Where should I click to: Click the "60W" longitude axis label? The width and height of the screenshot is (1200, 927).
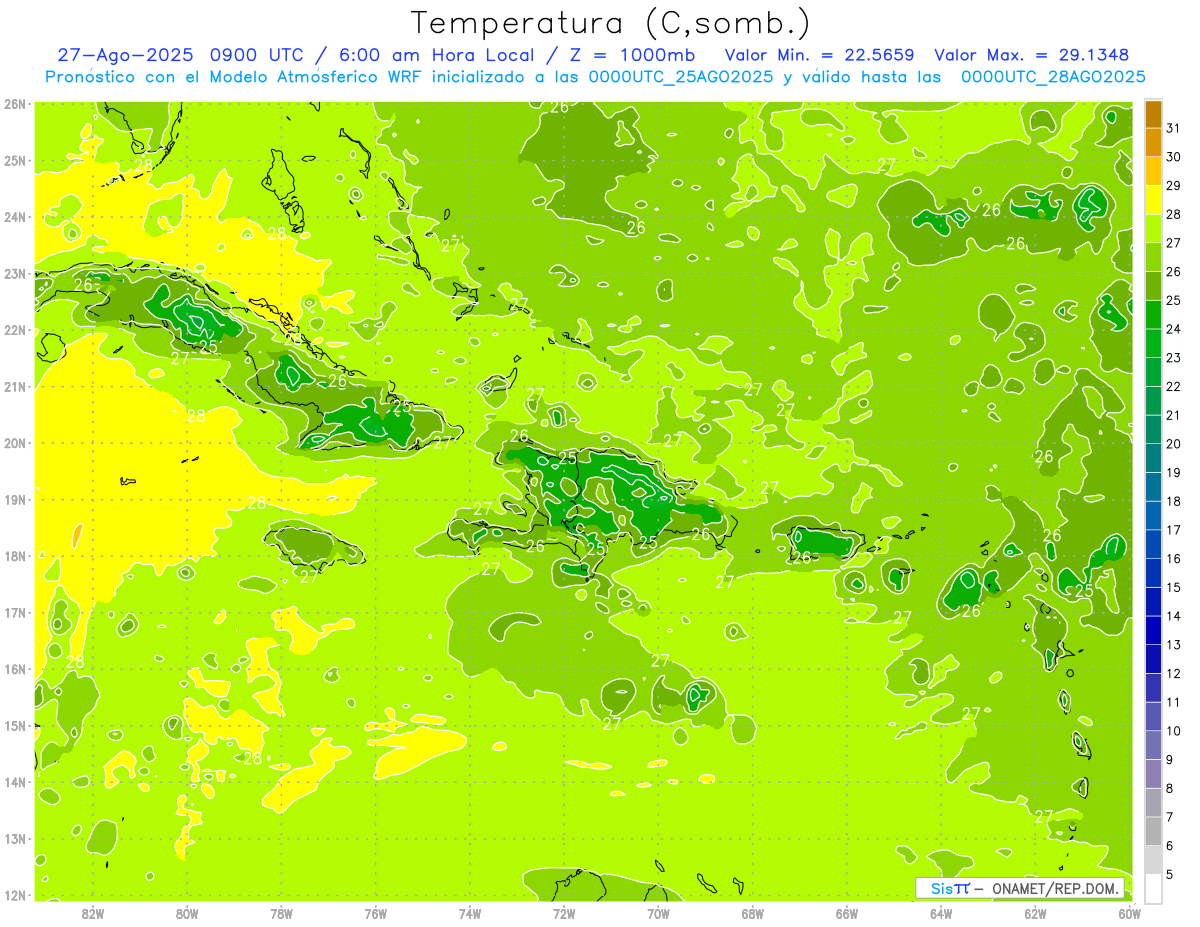pos(1130,913)
